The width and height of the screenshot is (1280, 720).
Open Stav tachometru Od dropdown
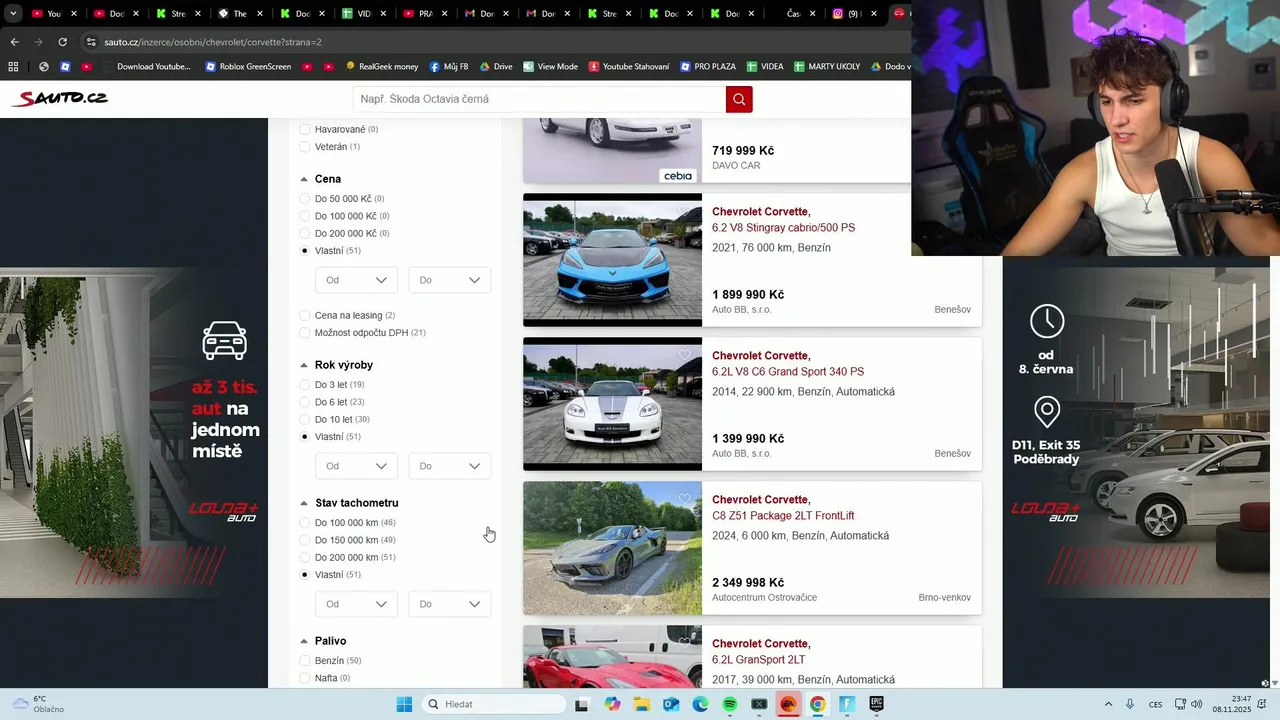click(356, 604)
